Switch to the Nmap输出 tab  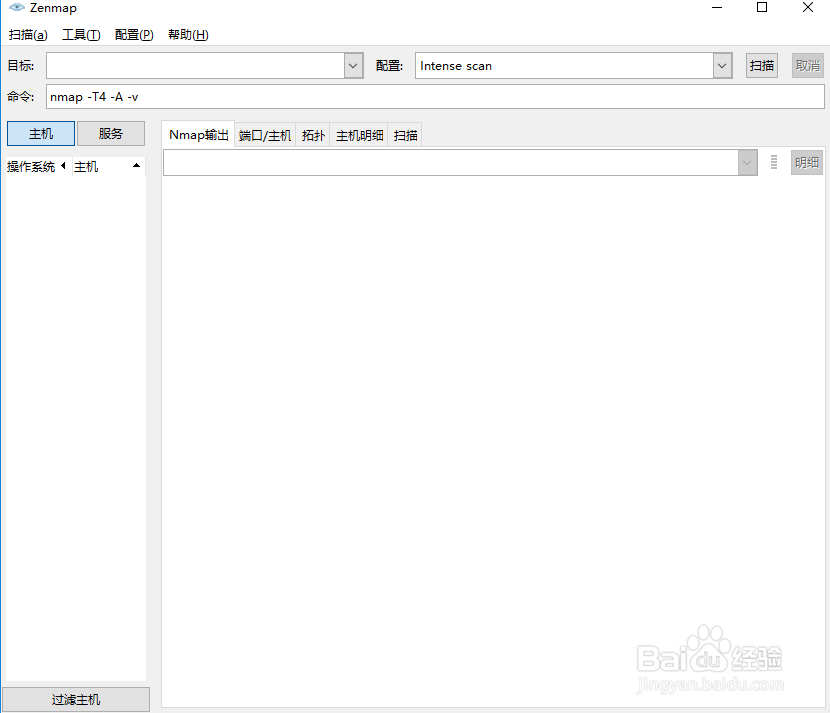(x=199, y=135)
